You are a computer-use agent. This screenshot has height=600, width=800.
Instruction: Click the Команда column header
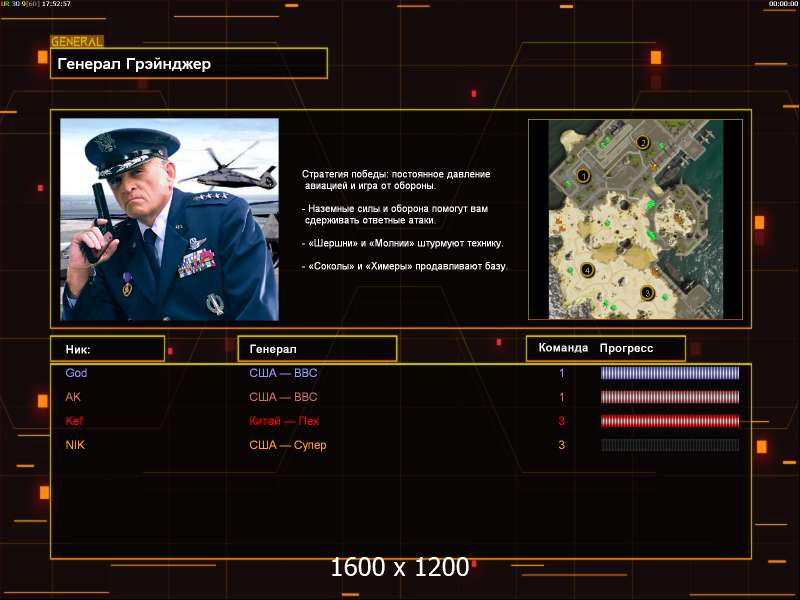click(563, 348)
